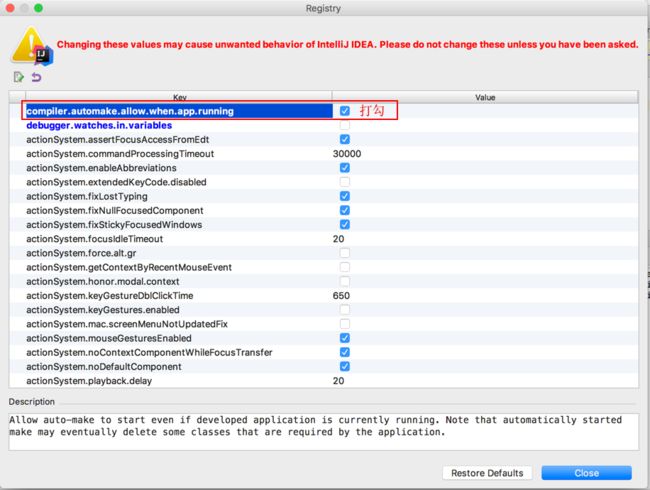Enable actionSystem.honor.modal.context checkbox
The width and height of the screenshot is (650, 490).
point(344,281)
